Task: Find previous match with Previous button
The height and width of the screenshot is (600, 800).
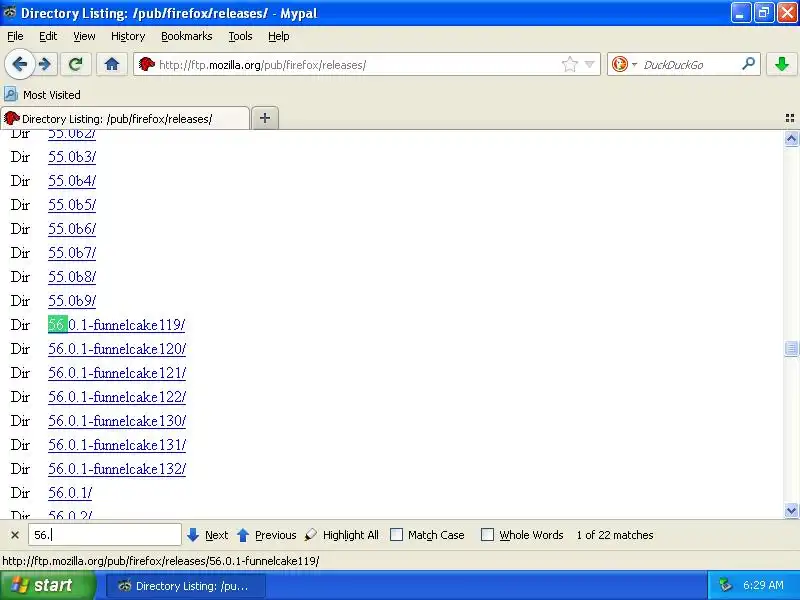Action: (267, 535)
